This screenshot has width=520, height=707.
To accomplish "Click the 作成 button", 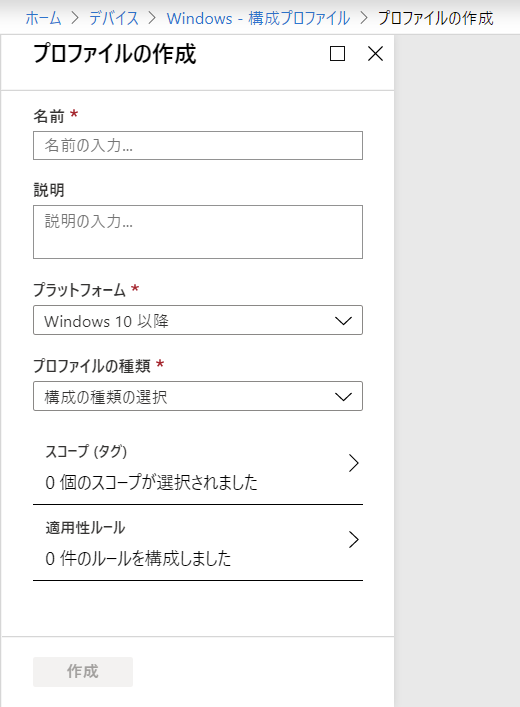I will [x=83, y=672].
